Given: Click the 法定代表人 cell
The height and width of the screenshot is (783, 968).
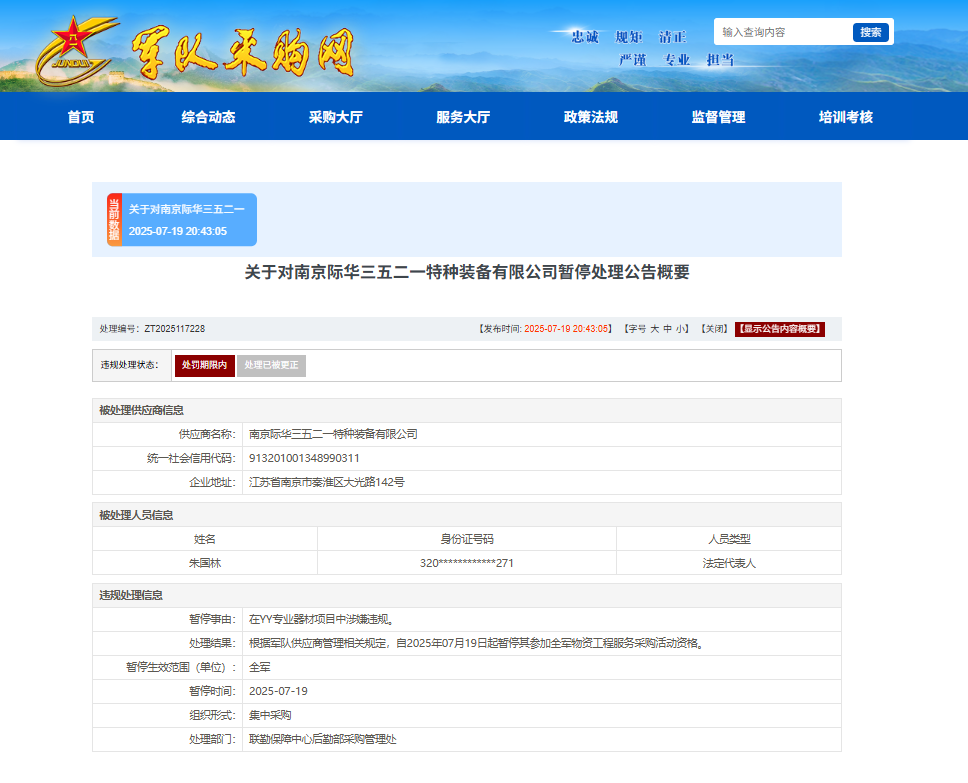Looking at the screenshot, I should click(729, 563).
